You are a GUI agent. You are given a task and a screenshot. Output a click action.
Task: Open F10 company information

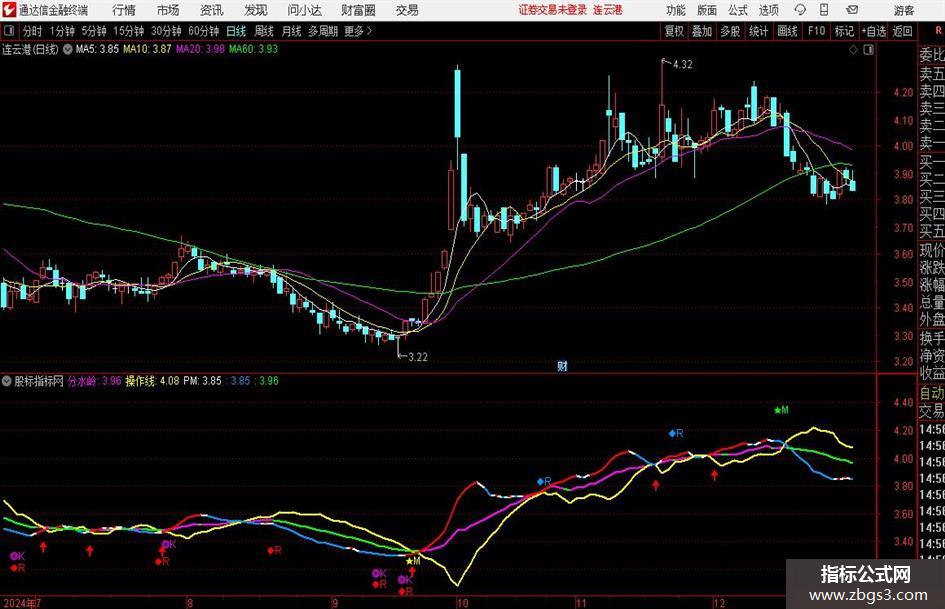(x=817, y=31)
